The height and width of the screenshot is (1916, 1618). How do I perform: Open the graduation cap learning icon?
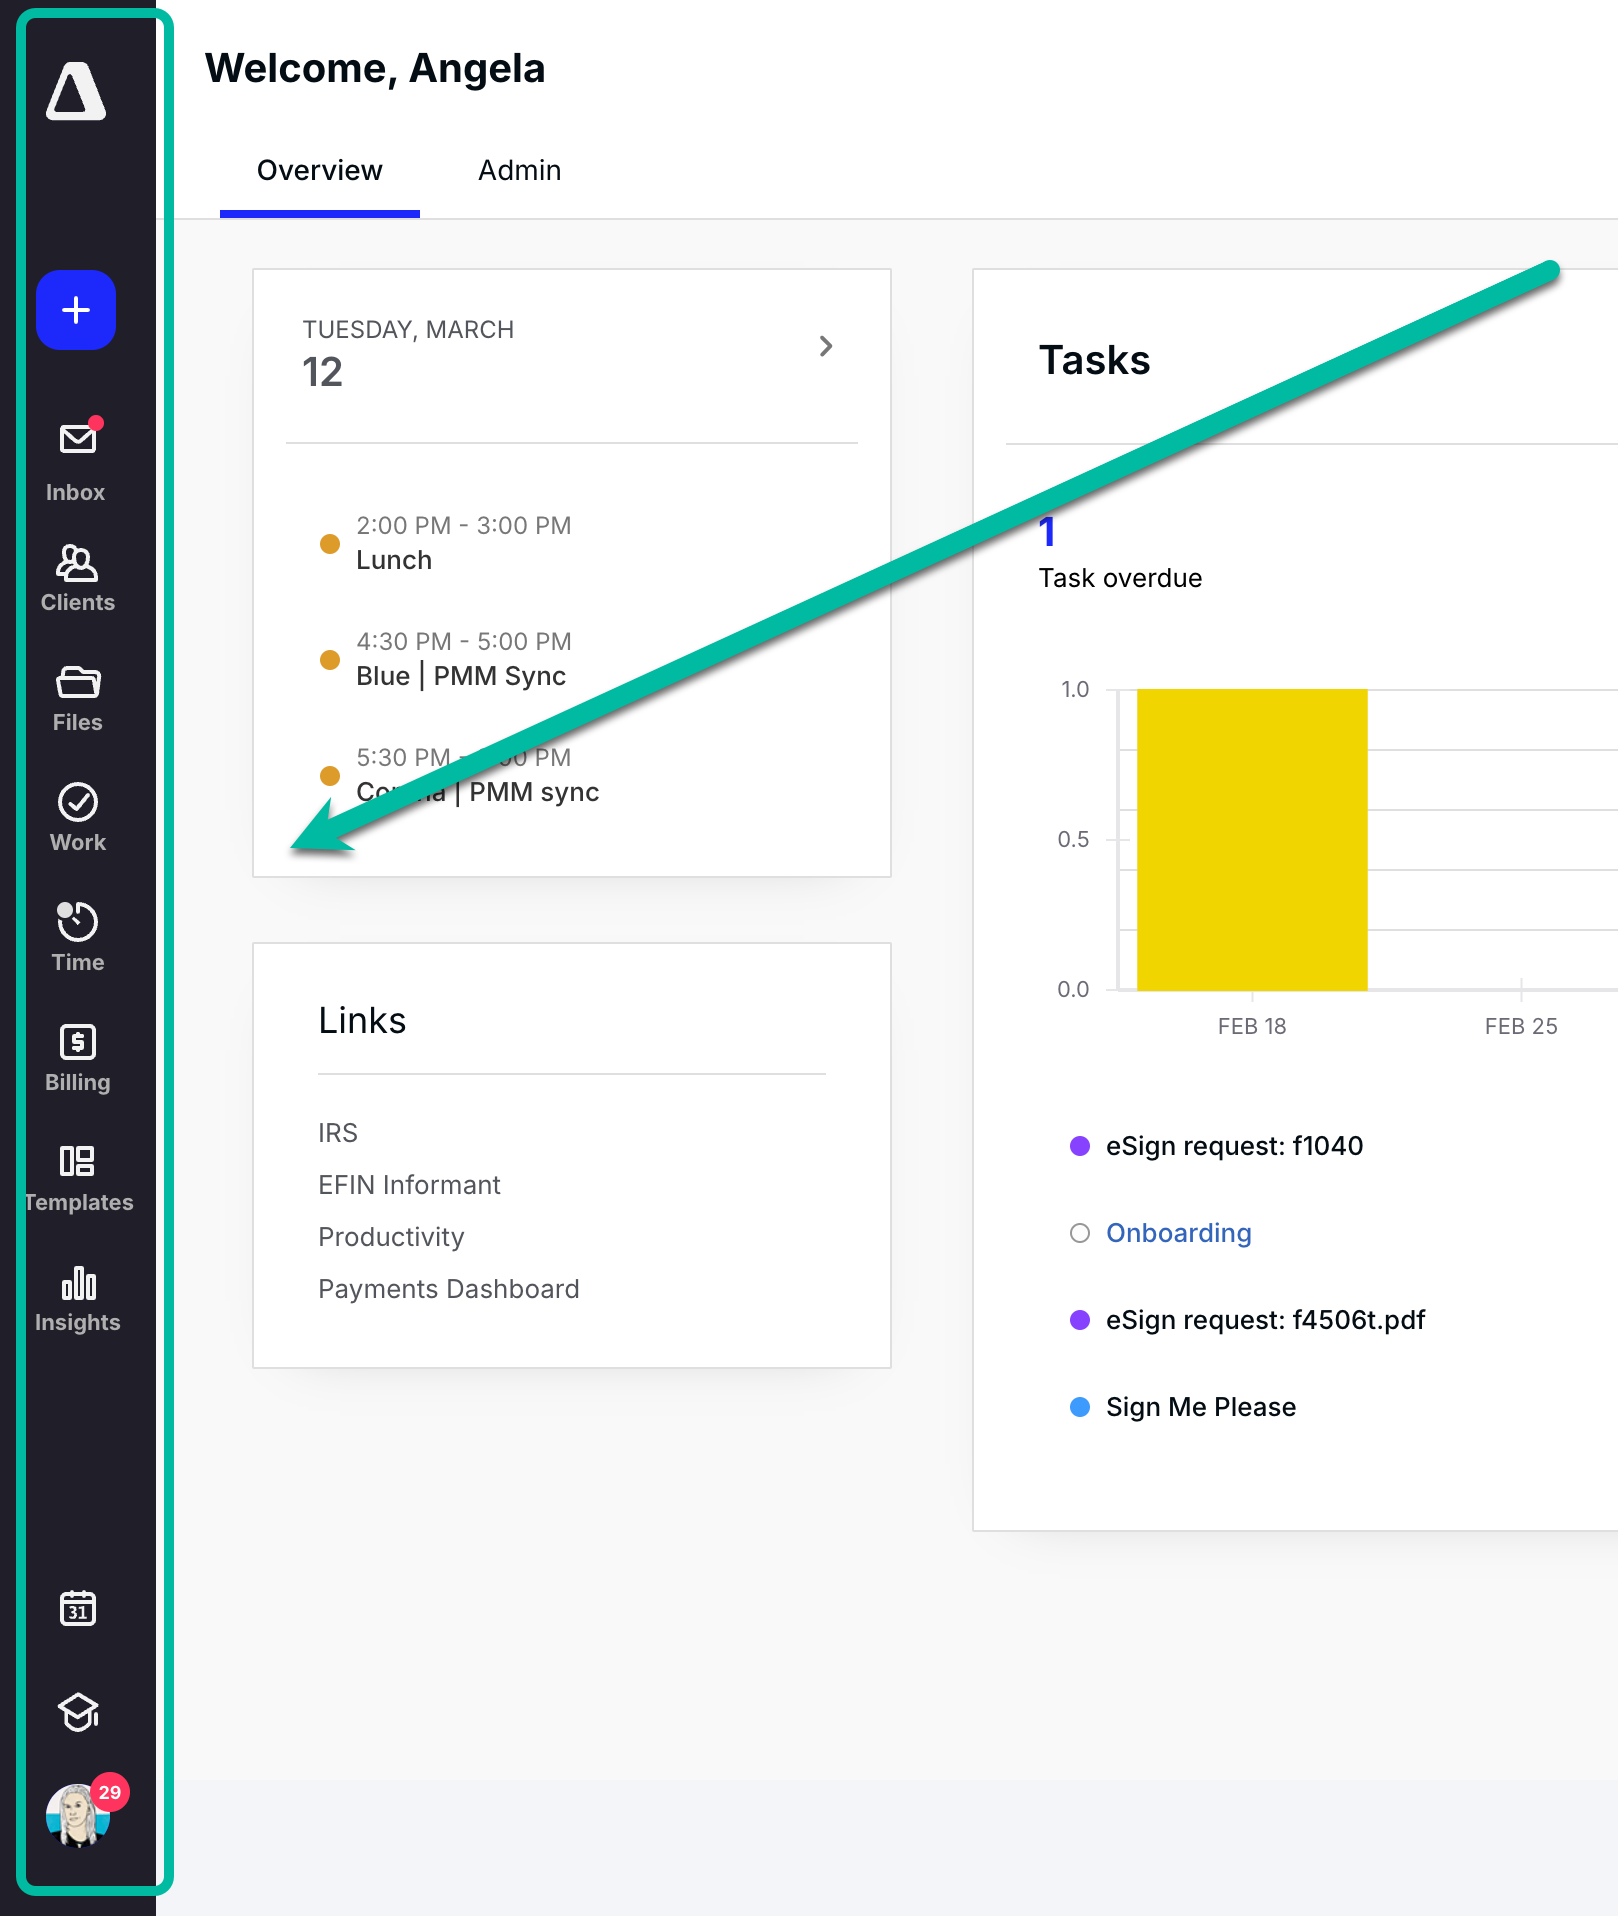(x=77, y=1712)
